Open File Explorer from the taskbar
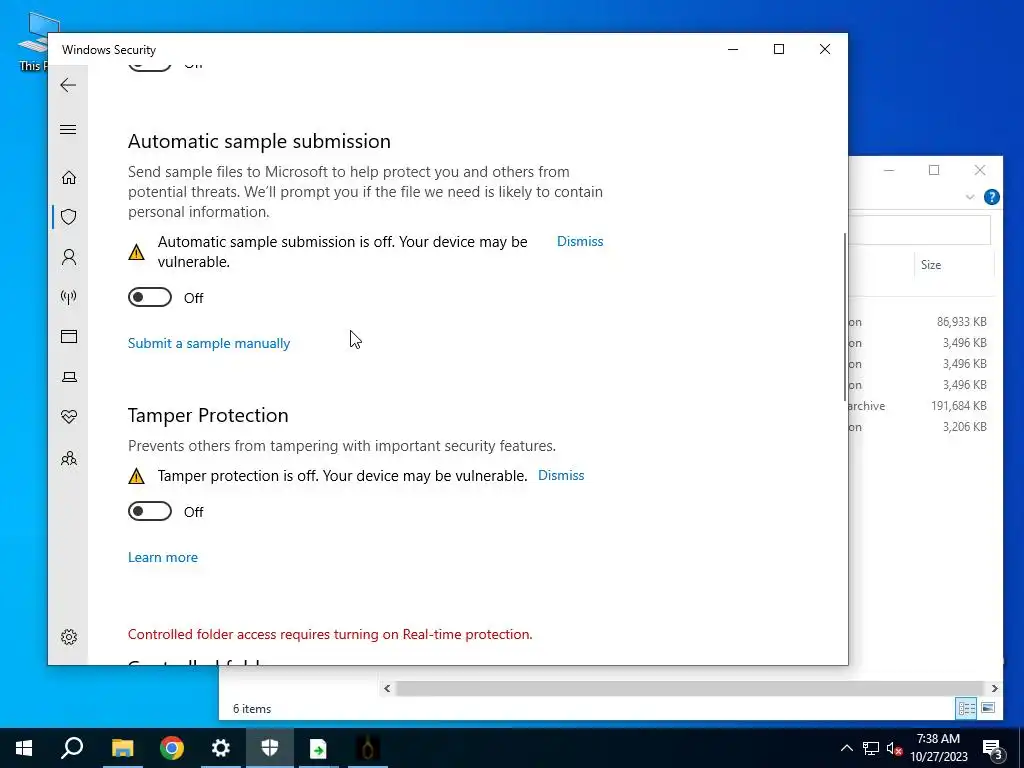Viewport: 1024px width, 768px height. (x=122, y=748)
